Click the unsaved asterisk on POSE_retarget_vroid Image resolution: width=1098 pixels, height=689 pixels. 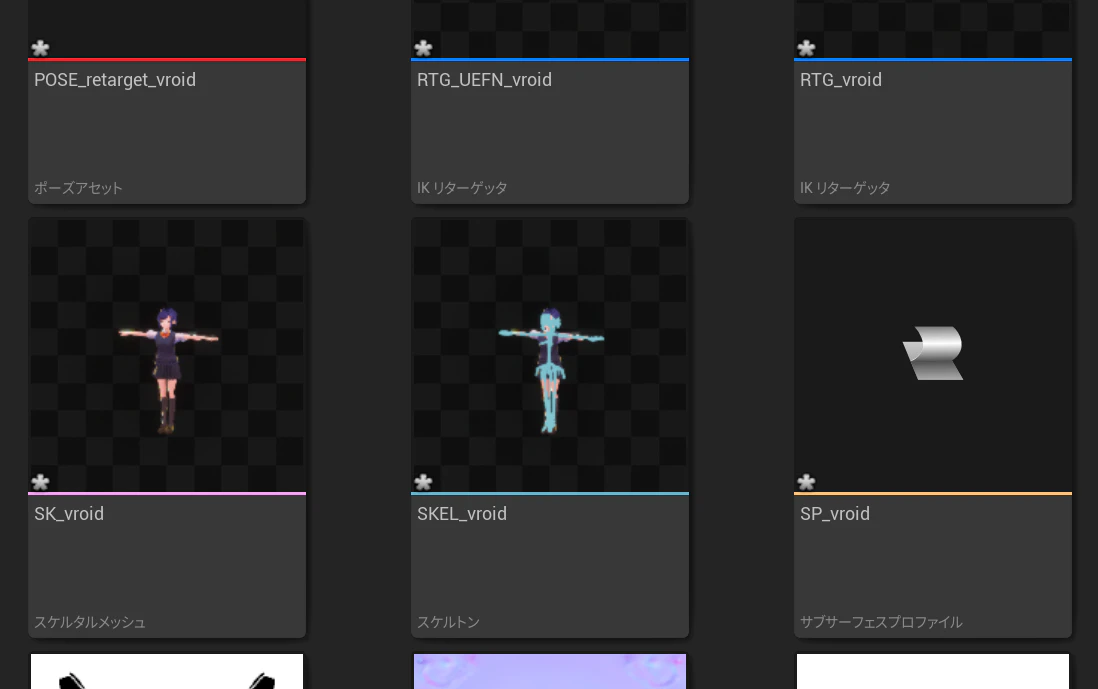pyautogui.click(x=41, y=48)
